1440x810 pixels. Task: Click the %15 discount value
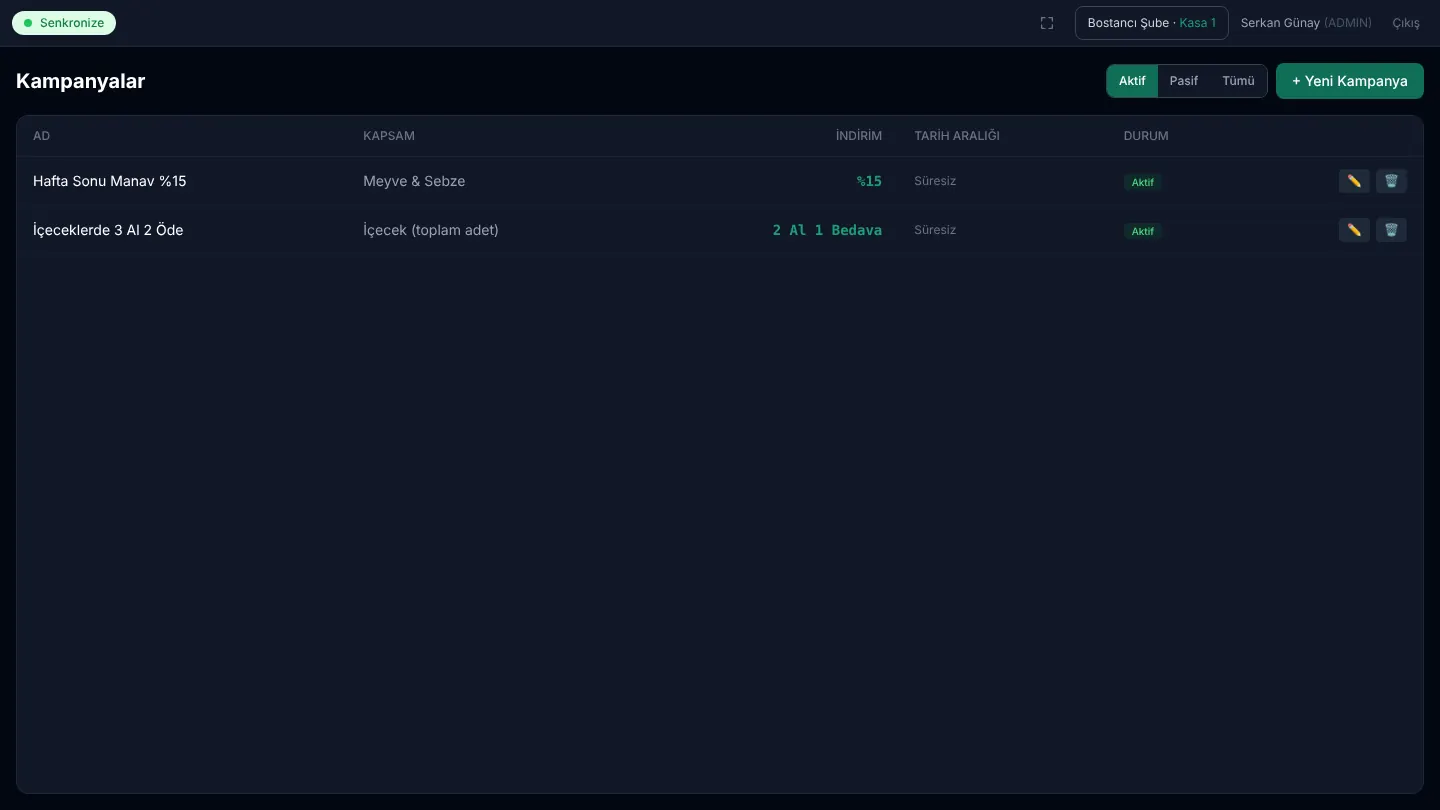click(869, 181)
